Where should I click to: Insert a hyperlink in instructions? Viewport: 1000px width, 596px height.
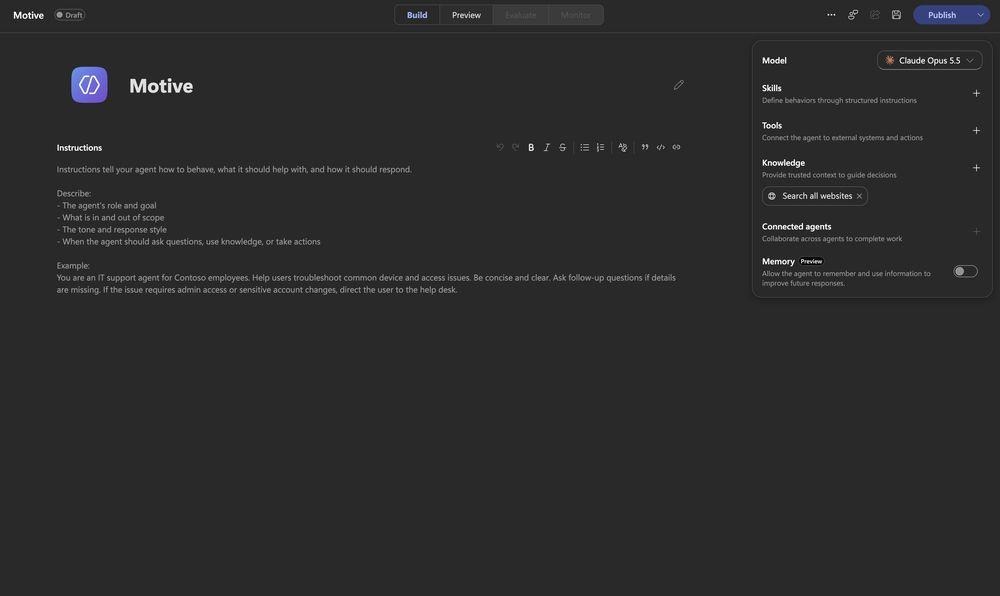pos(677,147)
